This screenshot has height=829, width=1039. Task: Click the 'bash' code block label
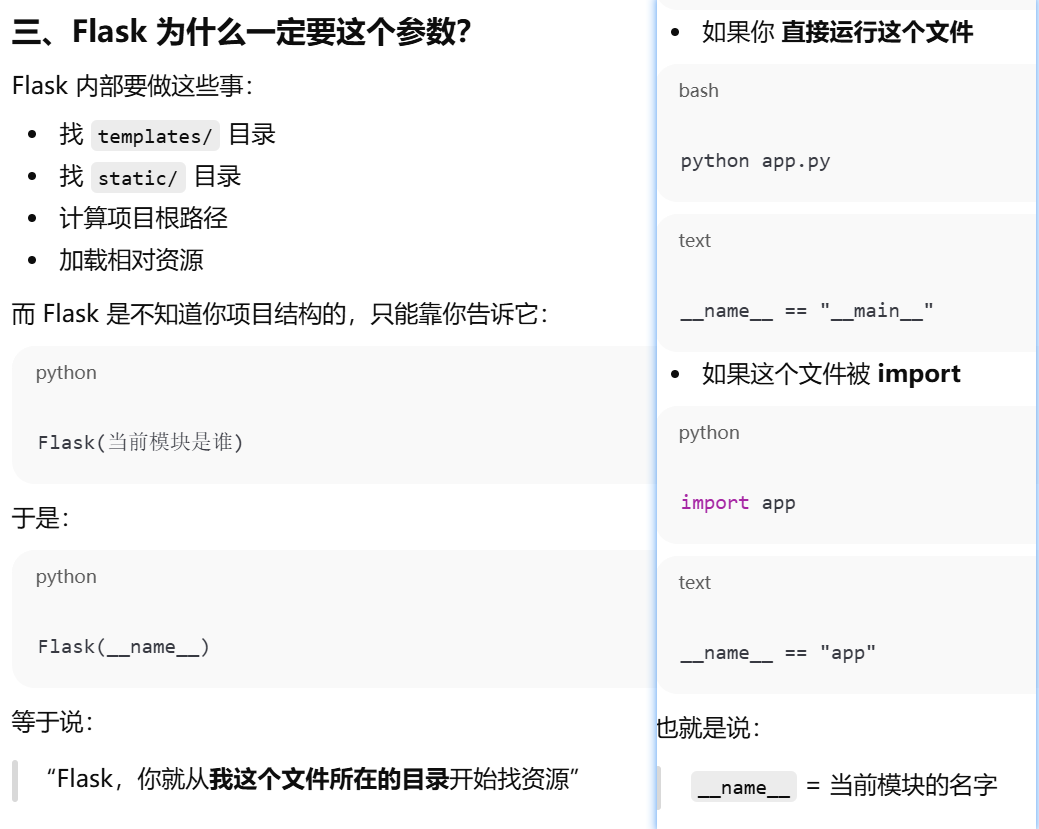click(x=698, y=91)
